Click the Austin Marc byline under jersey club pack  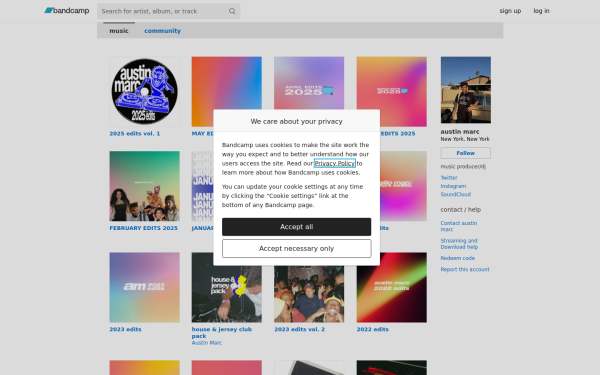(207, 343)
